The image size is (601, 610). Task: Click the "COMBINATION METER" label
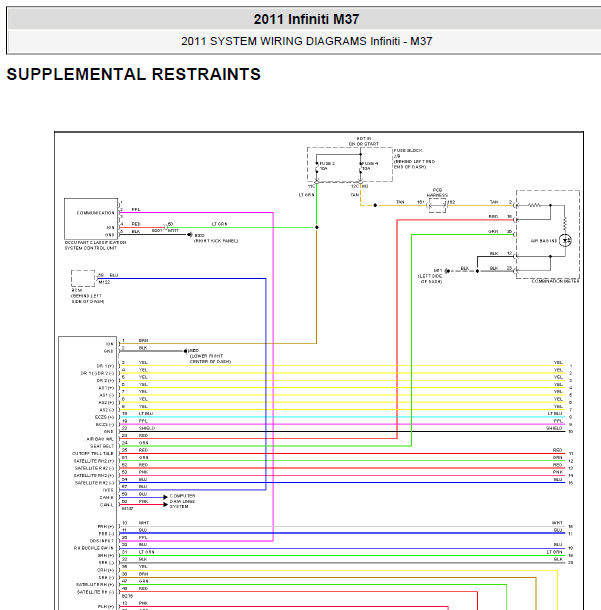pos(555,281)
